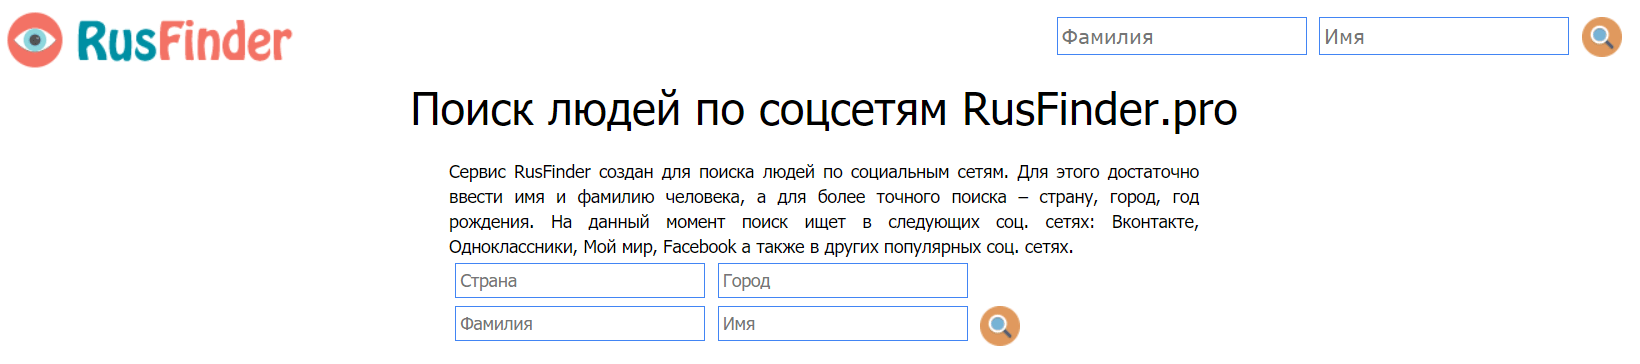Click the paragraph starting with Сервис RusFinder создан
This screenshot has width=1640, height=364.
tap(824, 209)
